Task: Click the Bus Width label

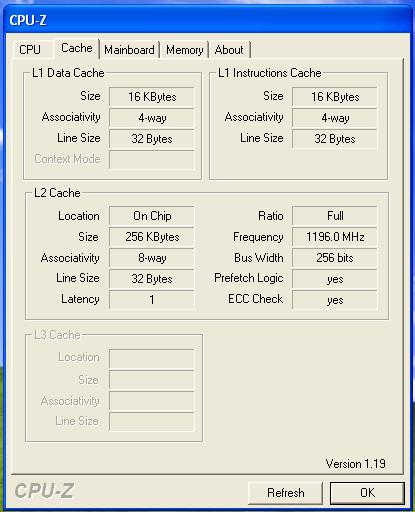Action: coord(259,258)
